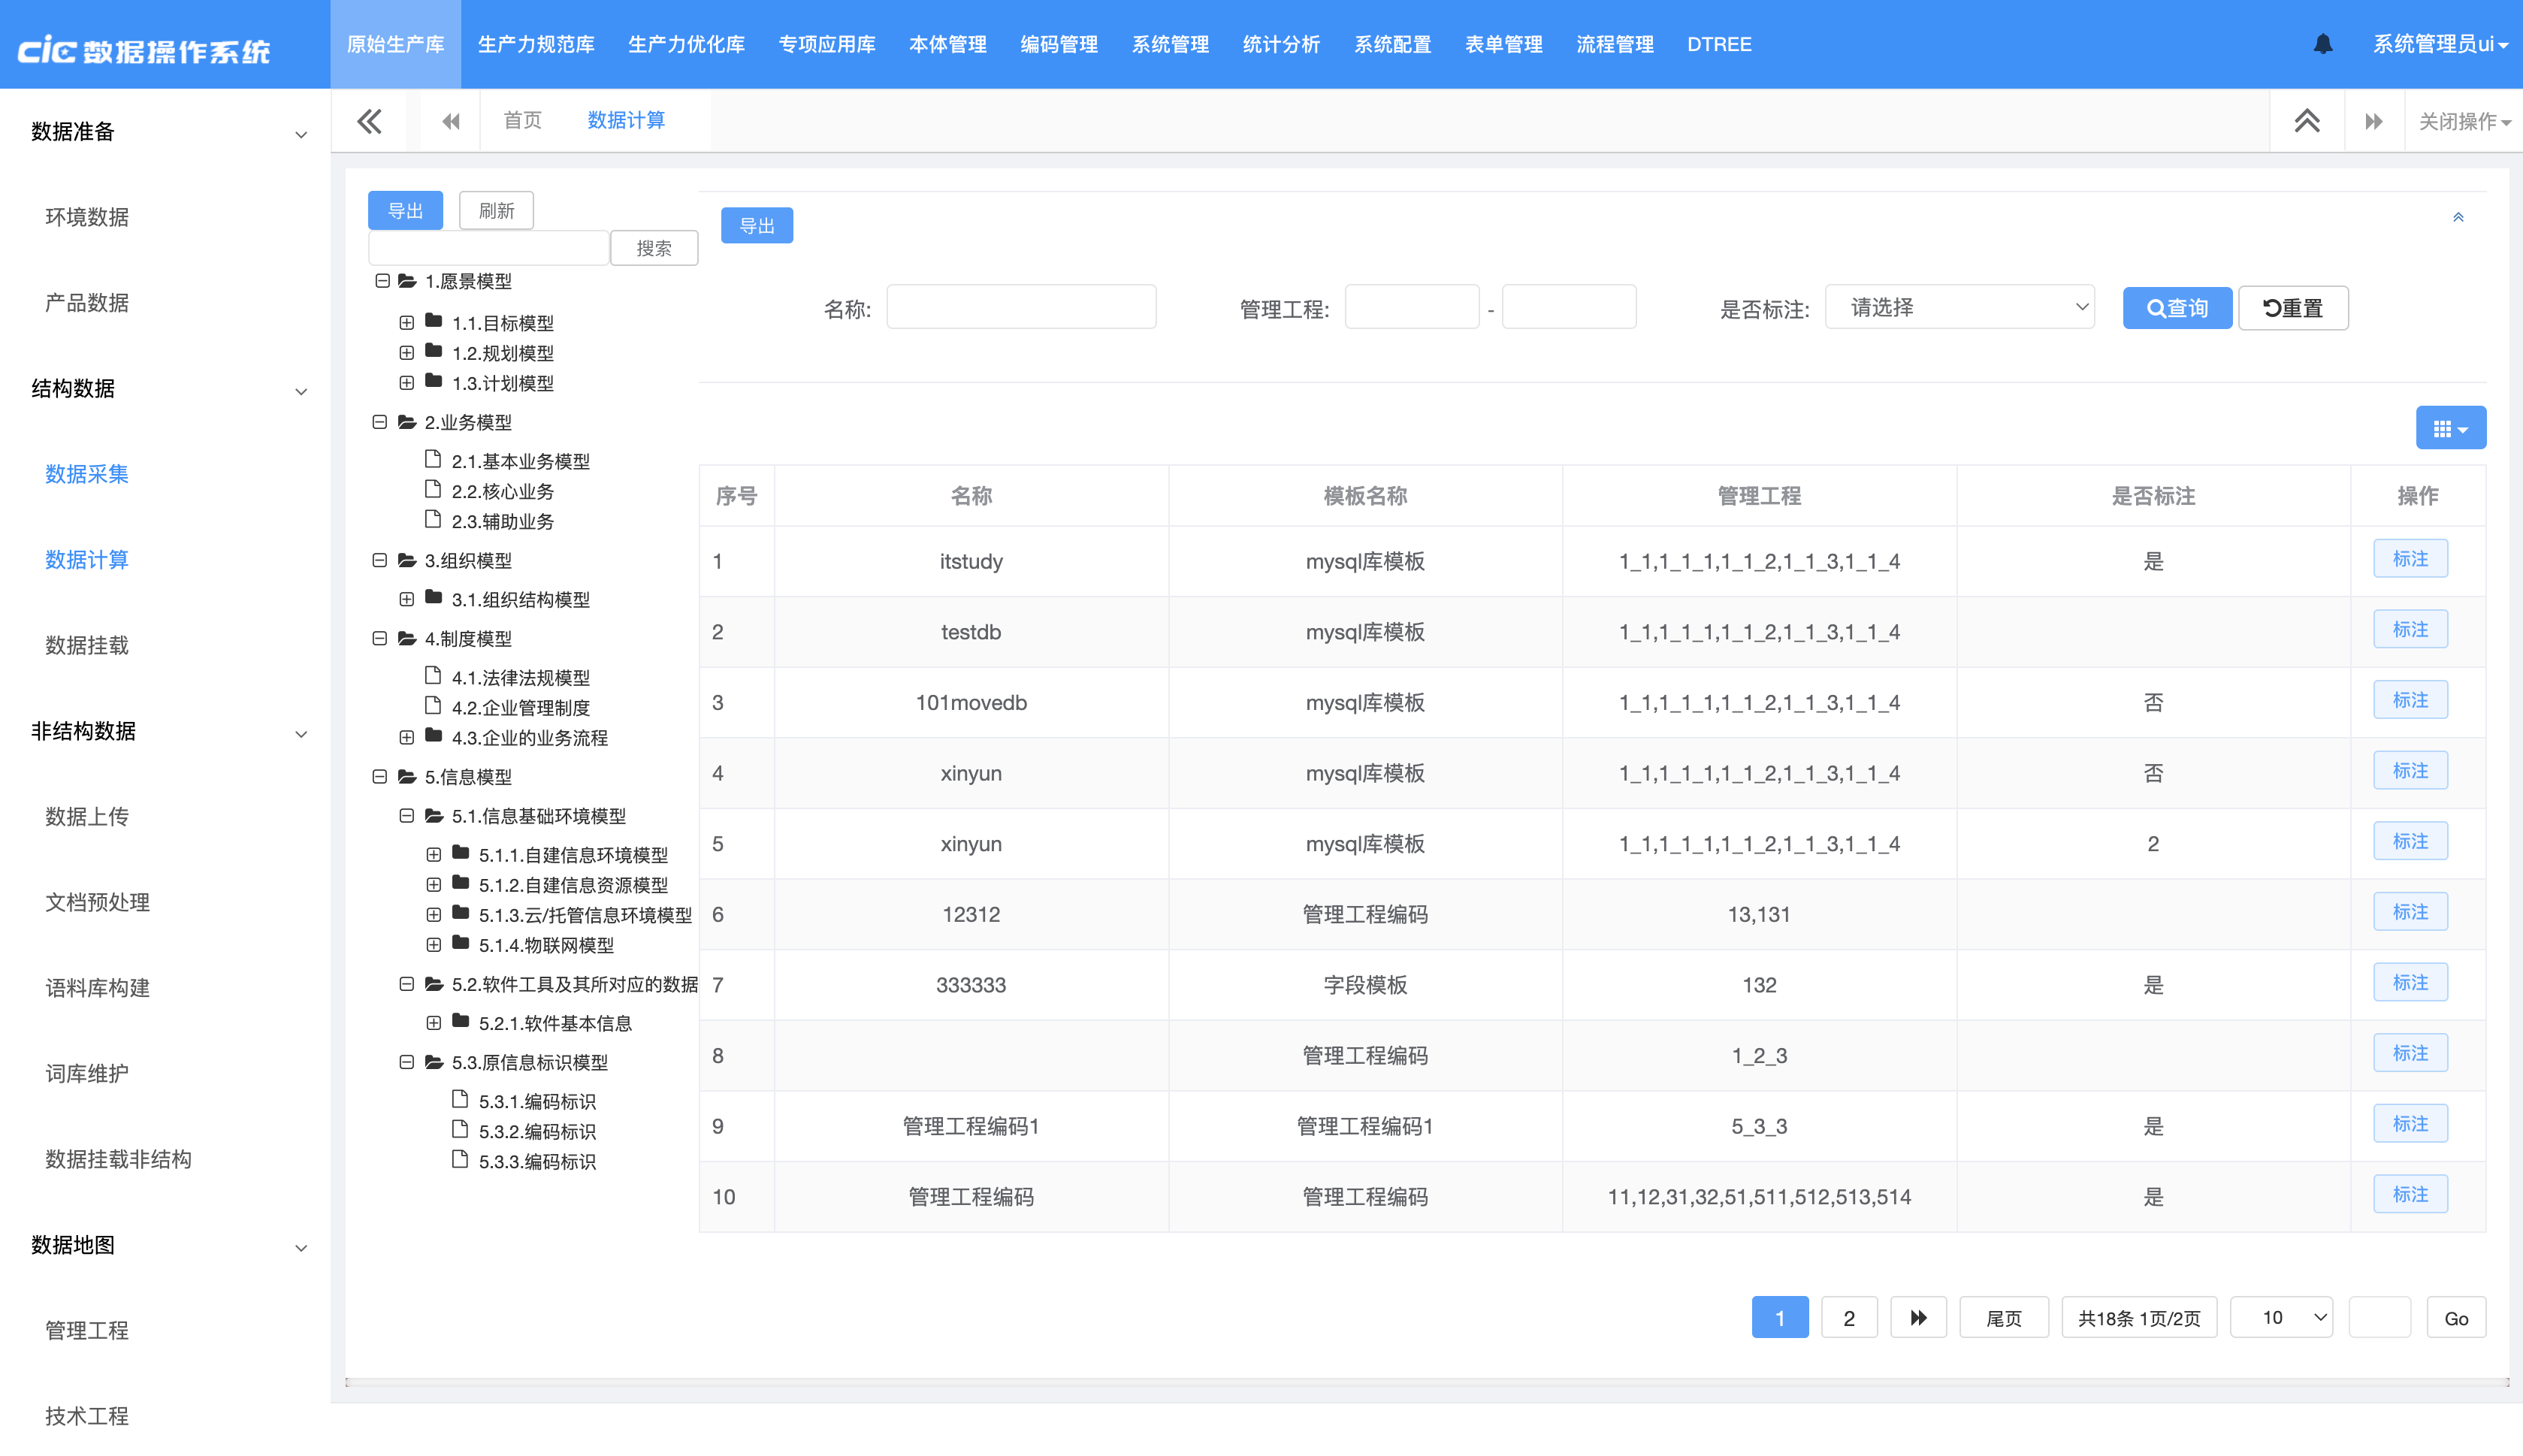This screenshot has height=1456, width=2523.
Task: Open the 关闭操作 dropdown menu
Action: (2463, 121)
